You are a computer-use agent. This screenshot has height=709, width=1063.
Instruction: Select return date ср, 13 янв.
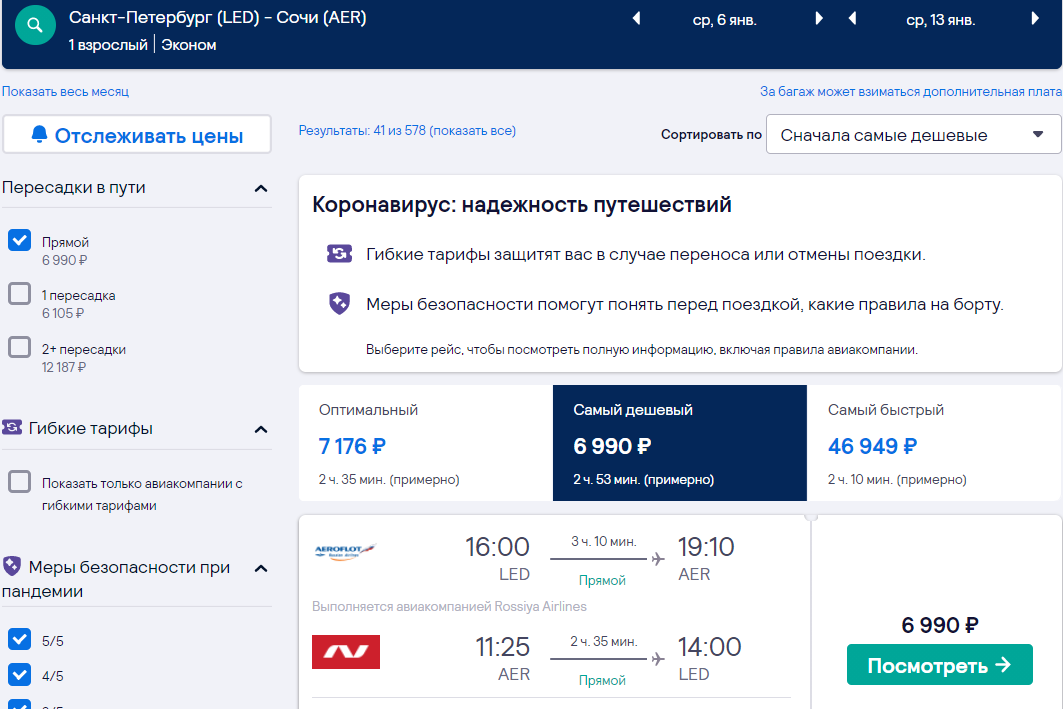click(940, 20)
